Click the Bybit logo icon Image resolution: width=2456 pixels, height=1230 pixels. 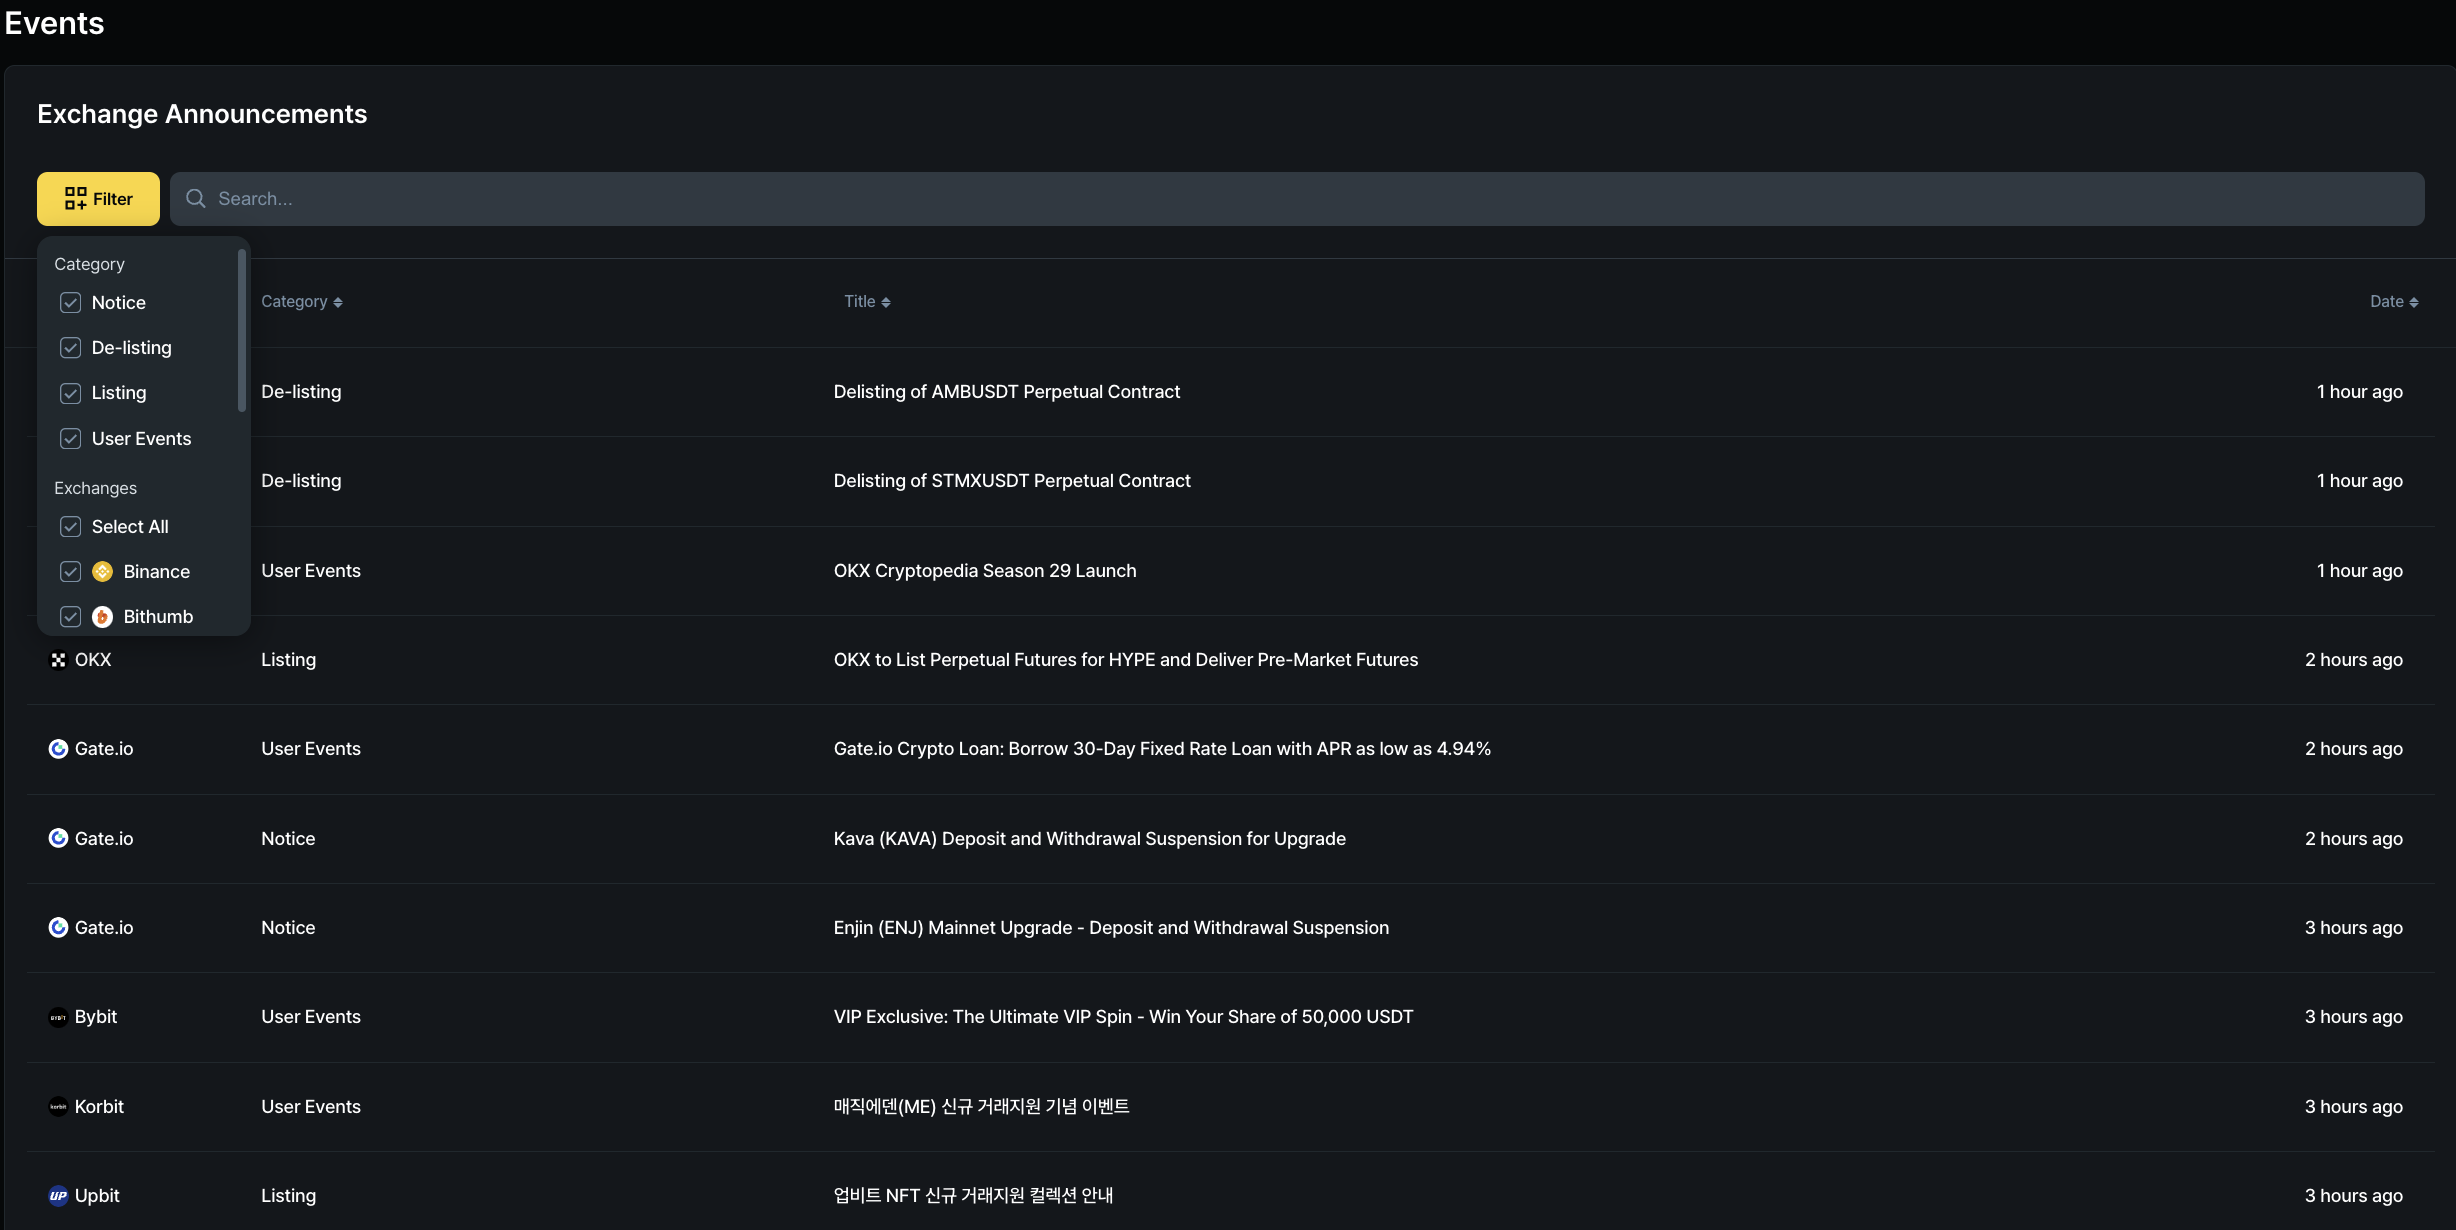(x=58, y=1017)
